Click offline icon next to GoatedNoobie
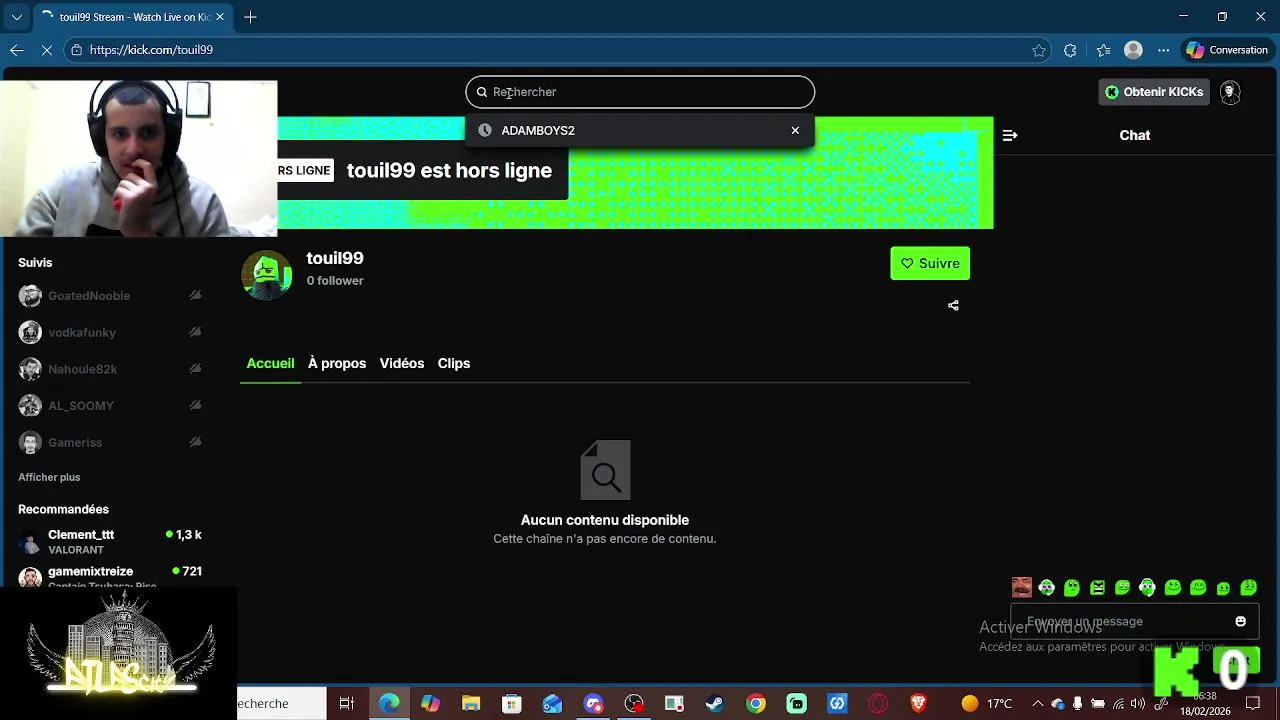 195,296
